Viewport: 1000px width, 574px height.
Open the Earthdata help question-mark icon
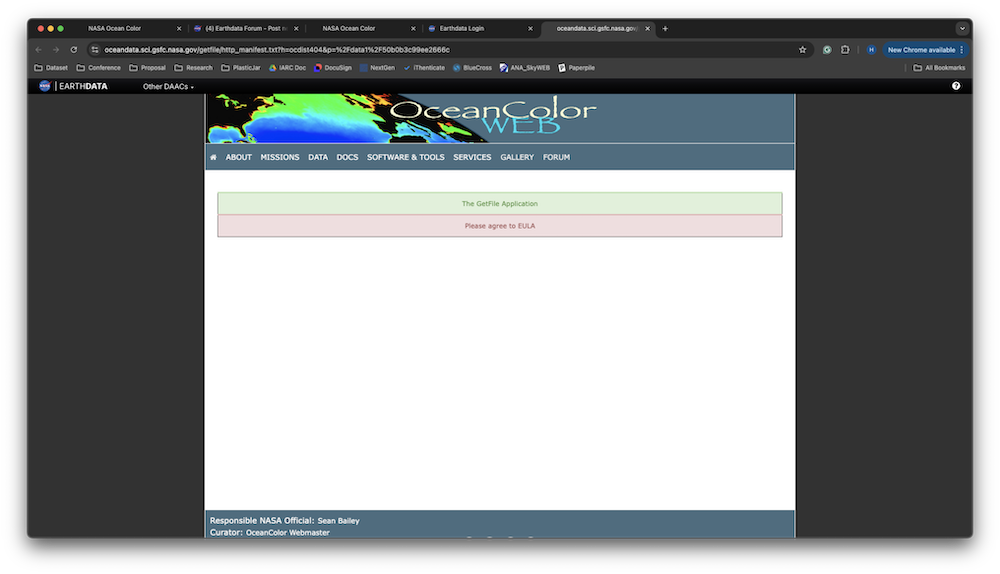coord(956,86)
